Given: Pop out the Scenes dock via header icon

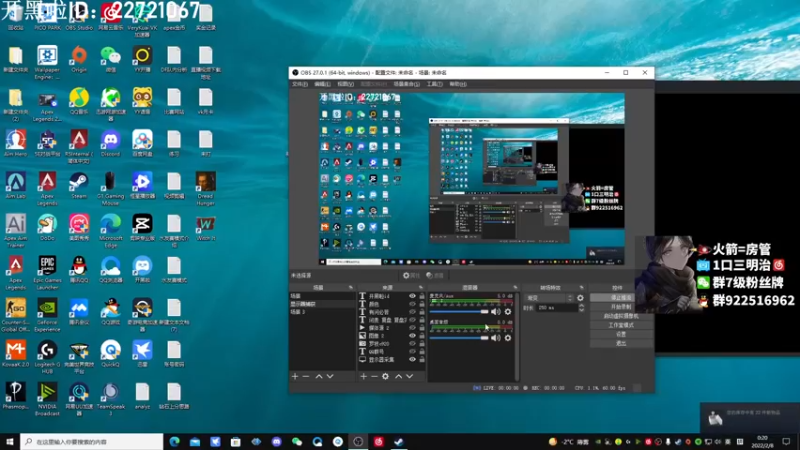Looking at the screenshot, I should click(351, 288).
